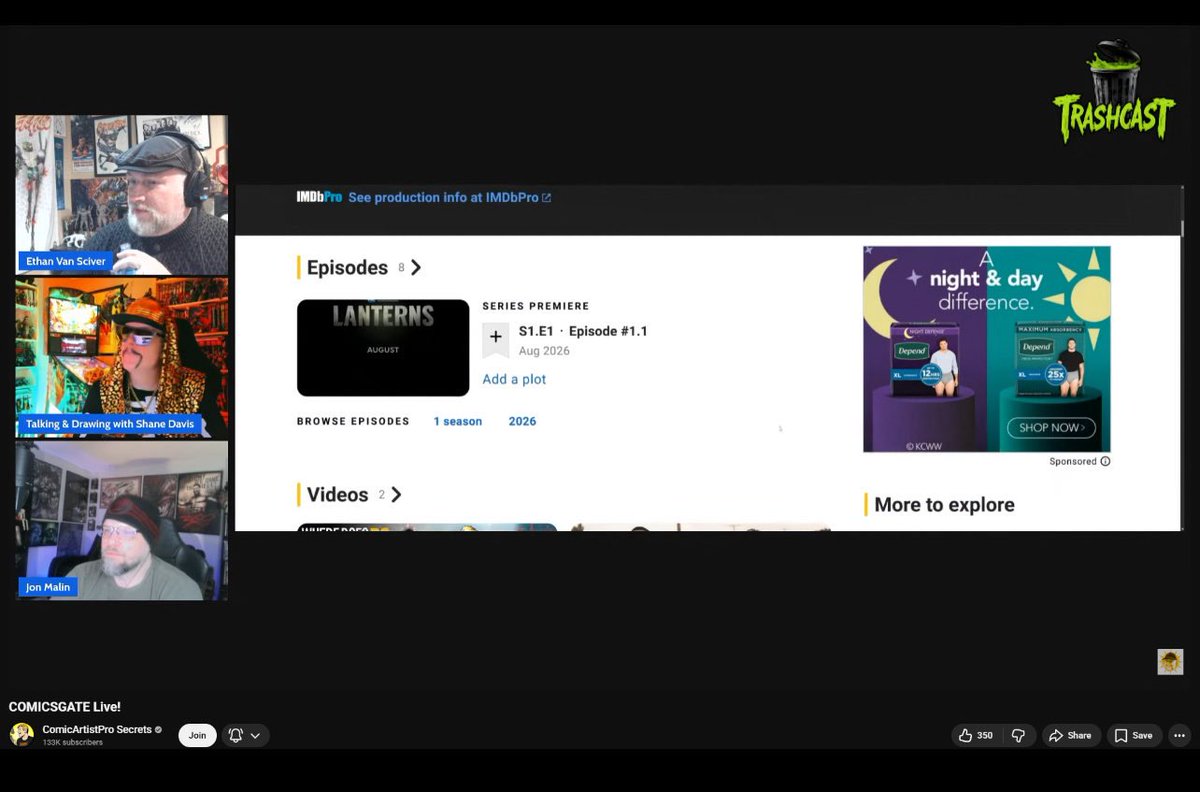The image size is (1200, 792).
Task: Click the 'Aug 2026' air date text
Action: click(x=544, y=351)
